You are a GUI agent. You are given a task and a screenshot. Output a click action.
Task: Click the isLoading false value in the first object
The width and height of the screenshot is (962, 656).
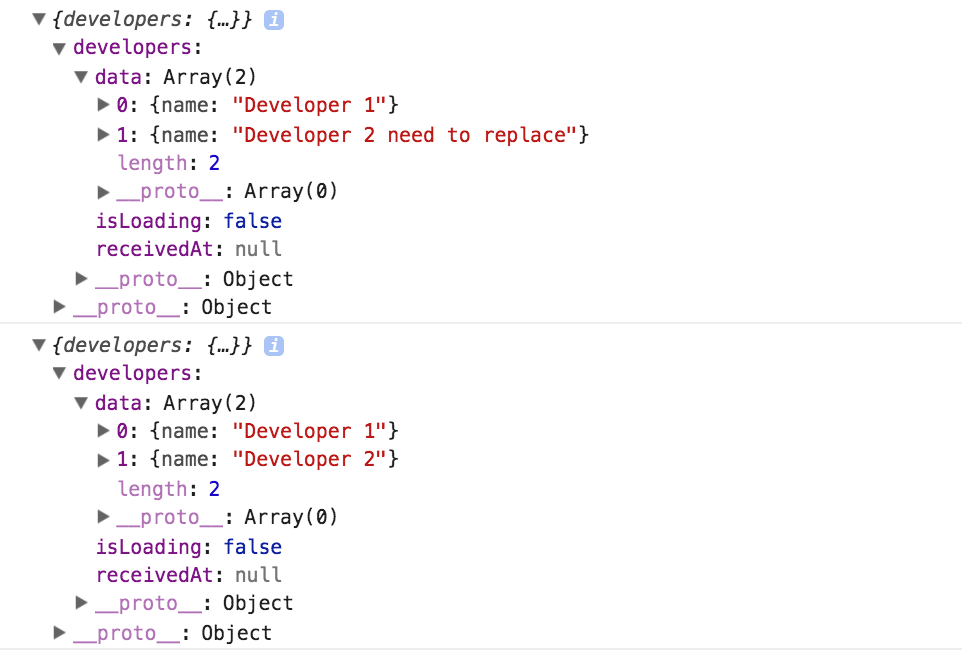pyautogui.click(x=253, y=221)
